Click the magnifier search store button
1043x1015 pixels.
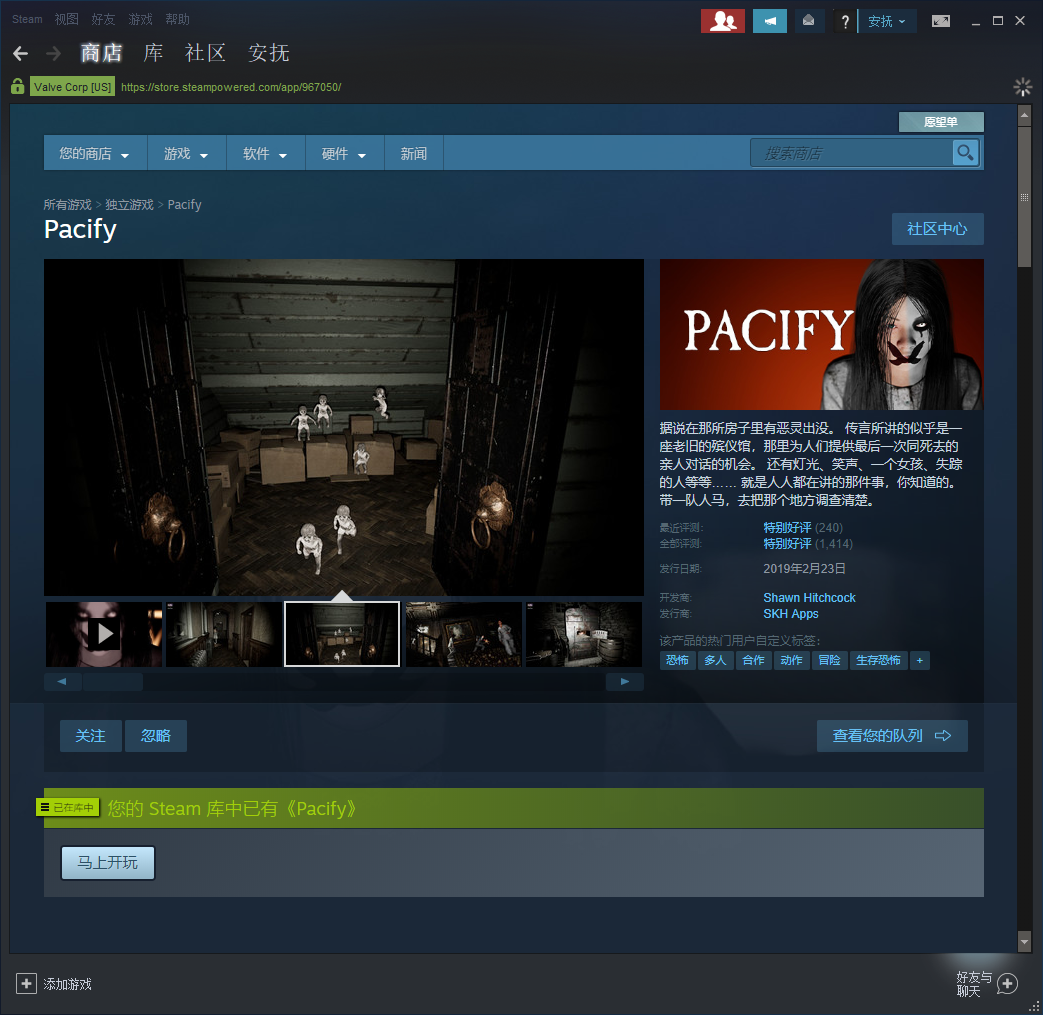point(965,153)
